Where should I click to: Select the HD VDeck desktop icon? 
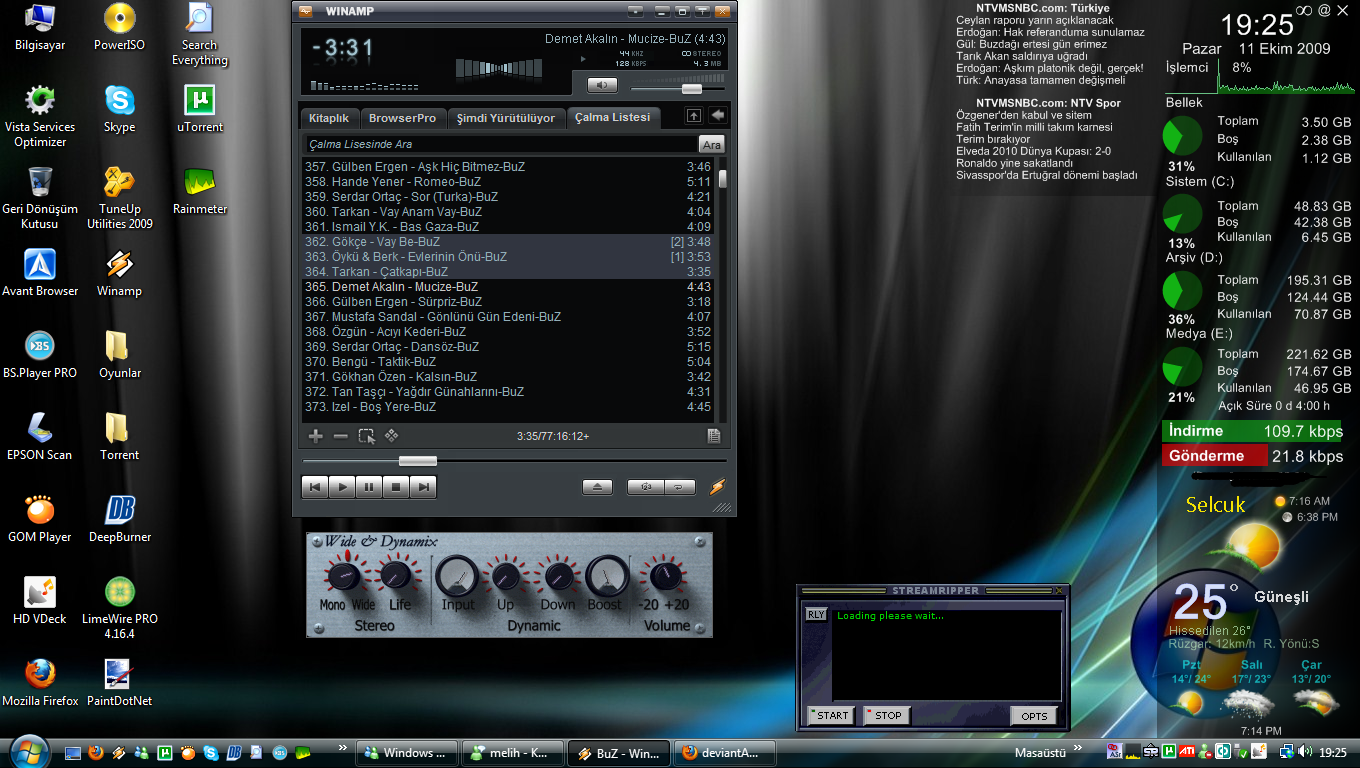(40, 601)
